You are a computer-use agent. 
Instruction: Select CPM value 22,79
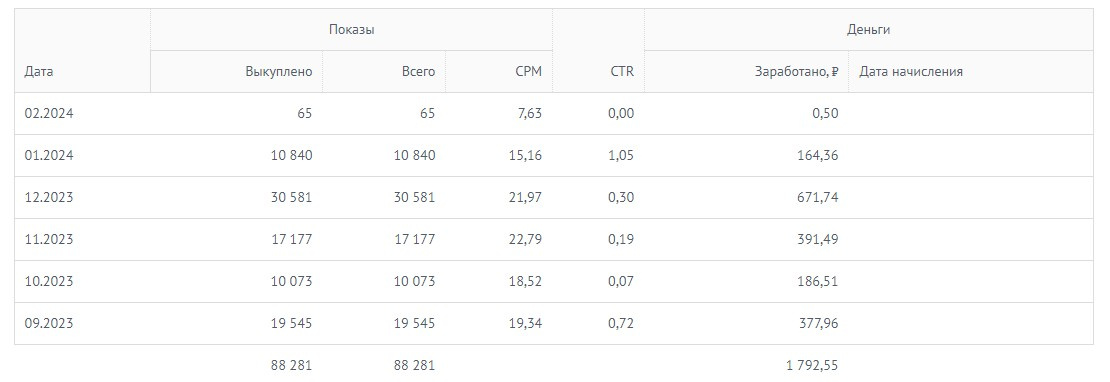[524, 239]
